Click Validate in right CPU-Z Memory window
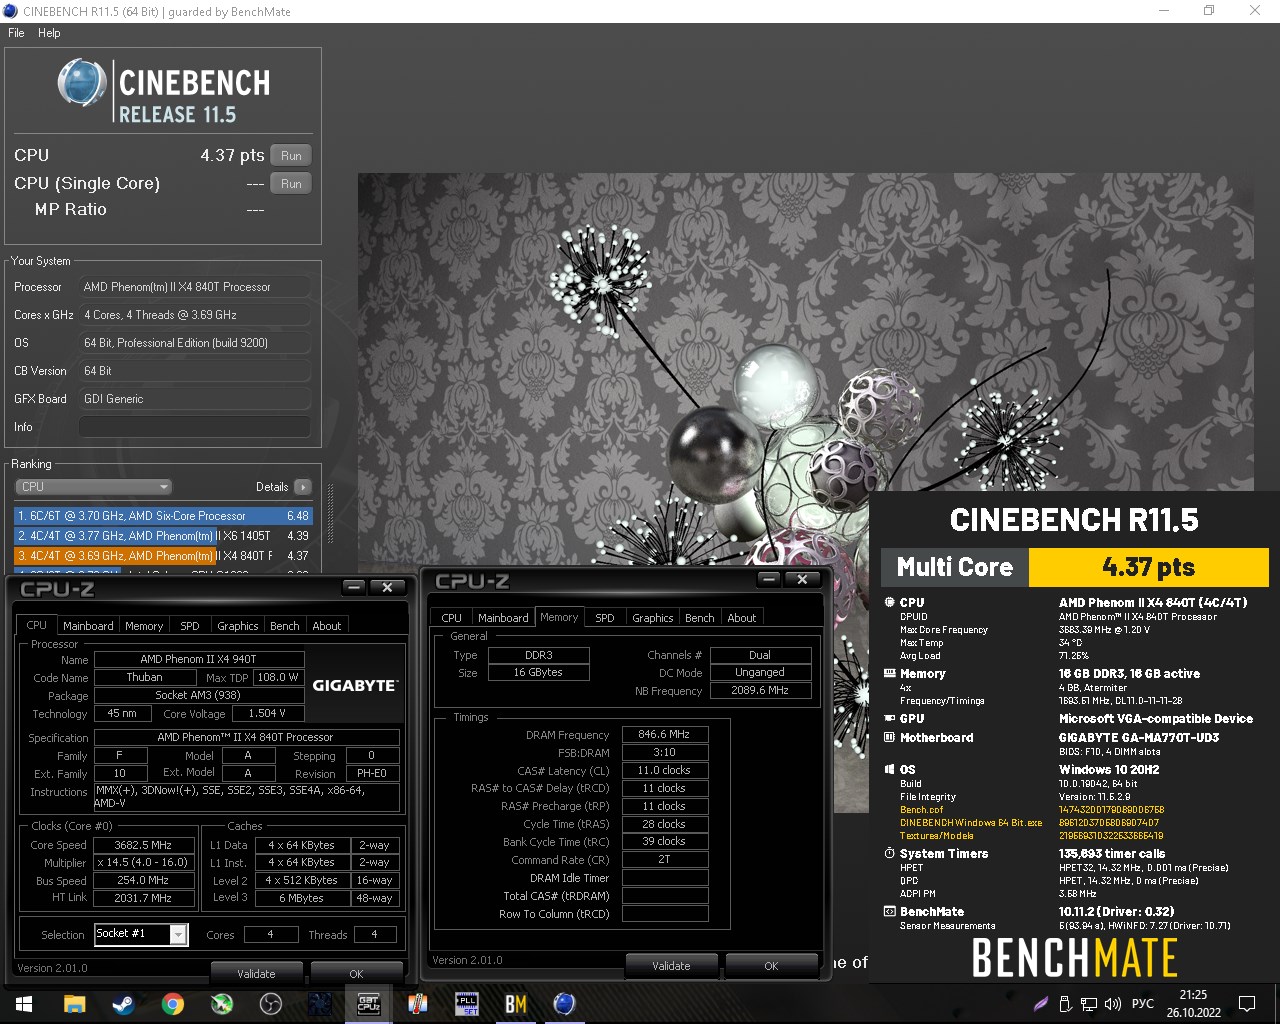This screenshot has width=1280, height=1024. point(671,965)
